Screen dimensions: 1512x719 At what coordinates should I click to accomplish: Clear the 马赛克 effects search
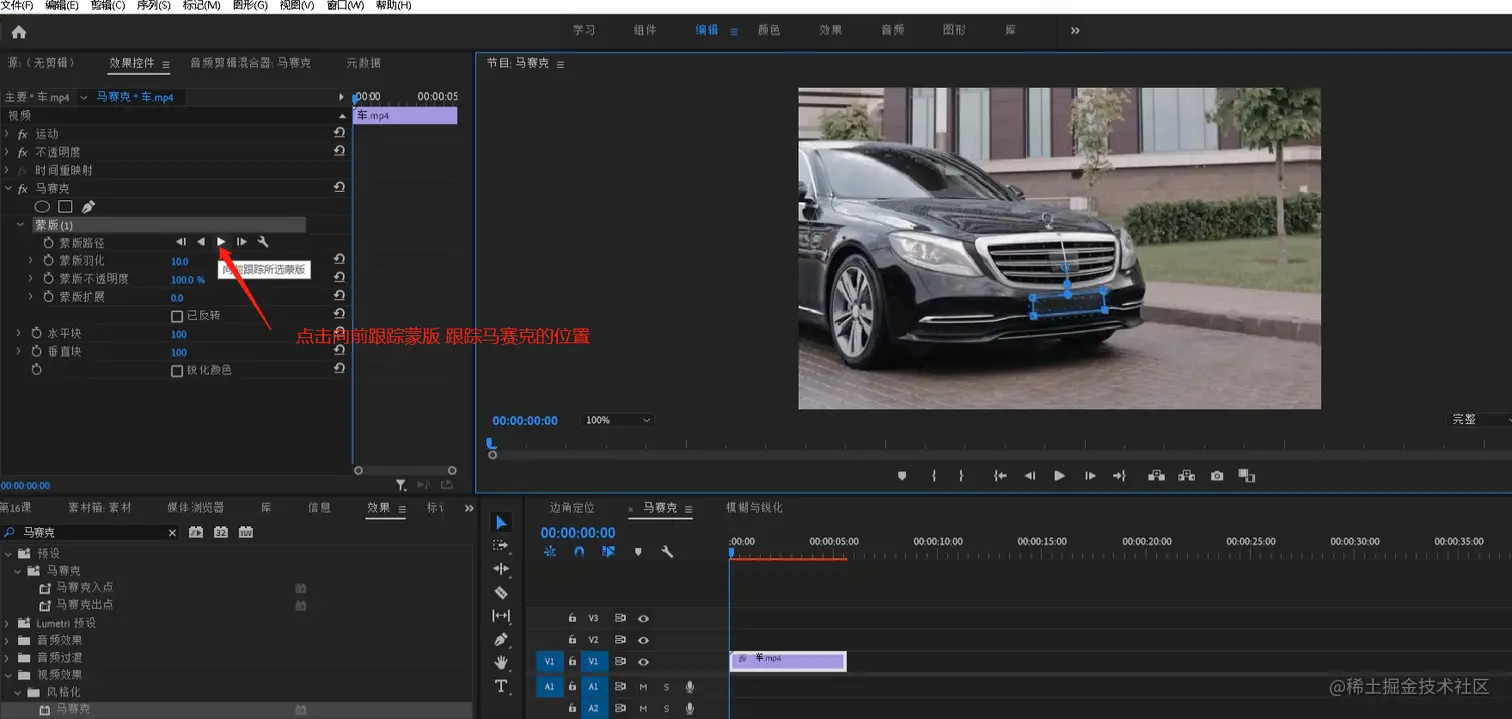click(x=172, y=533)
